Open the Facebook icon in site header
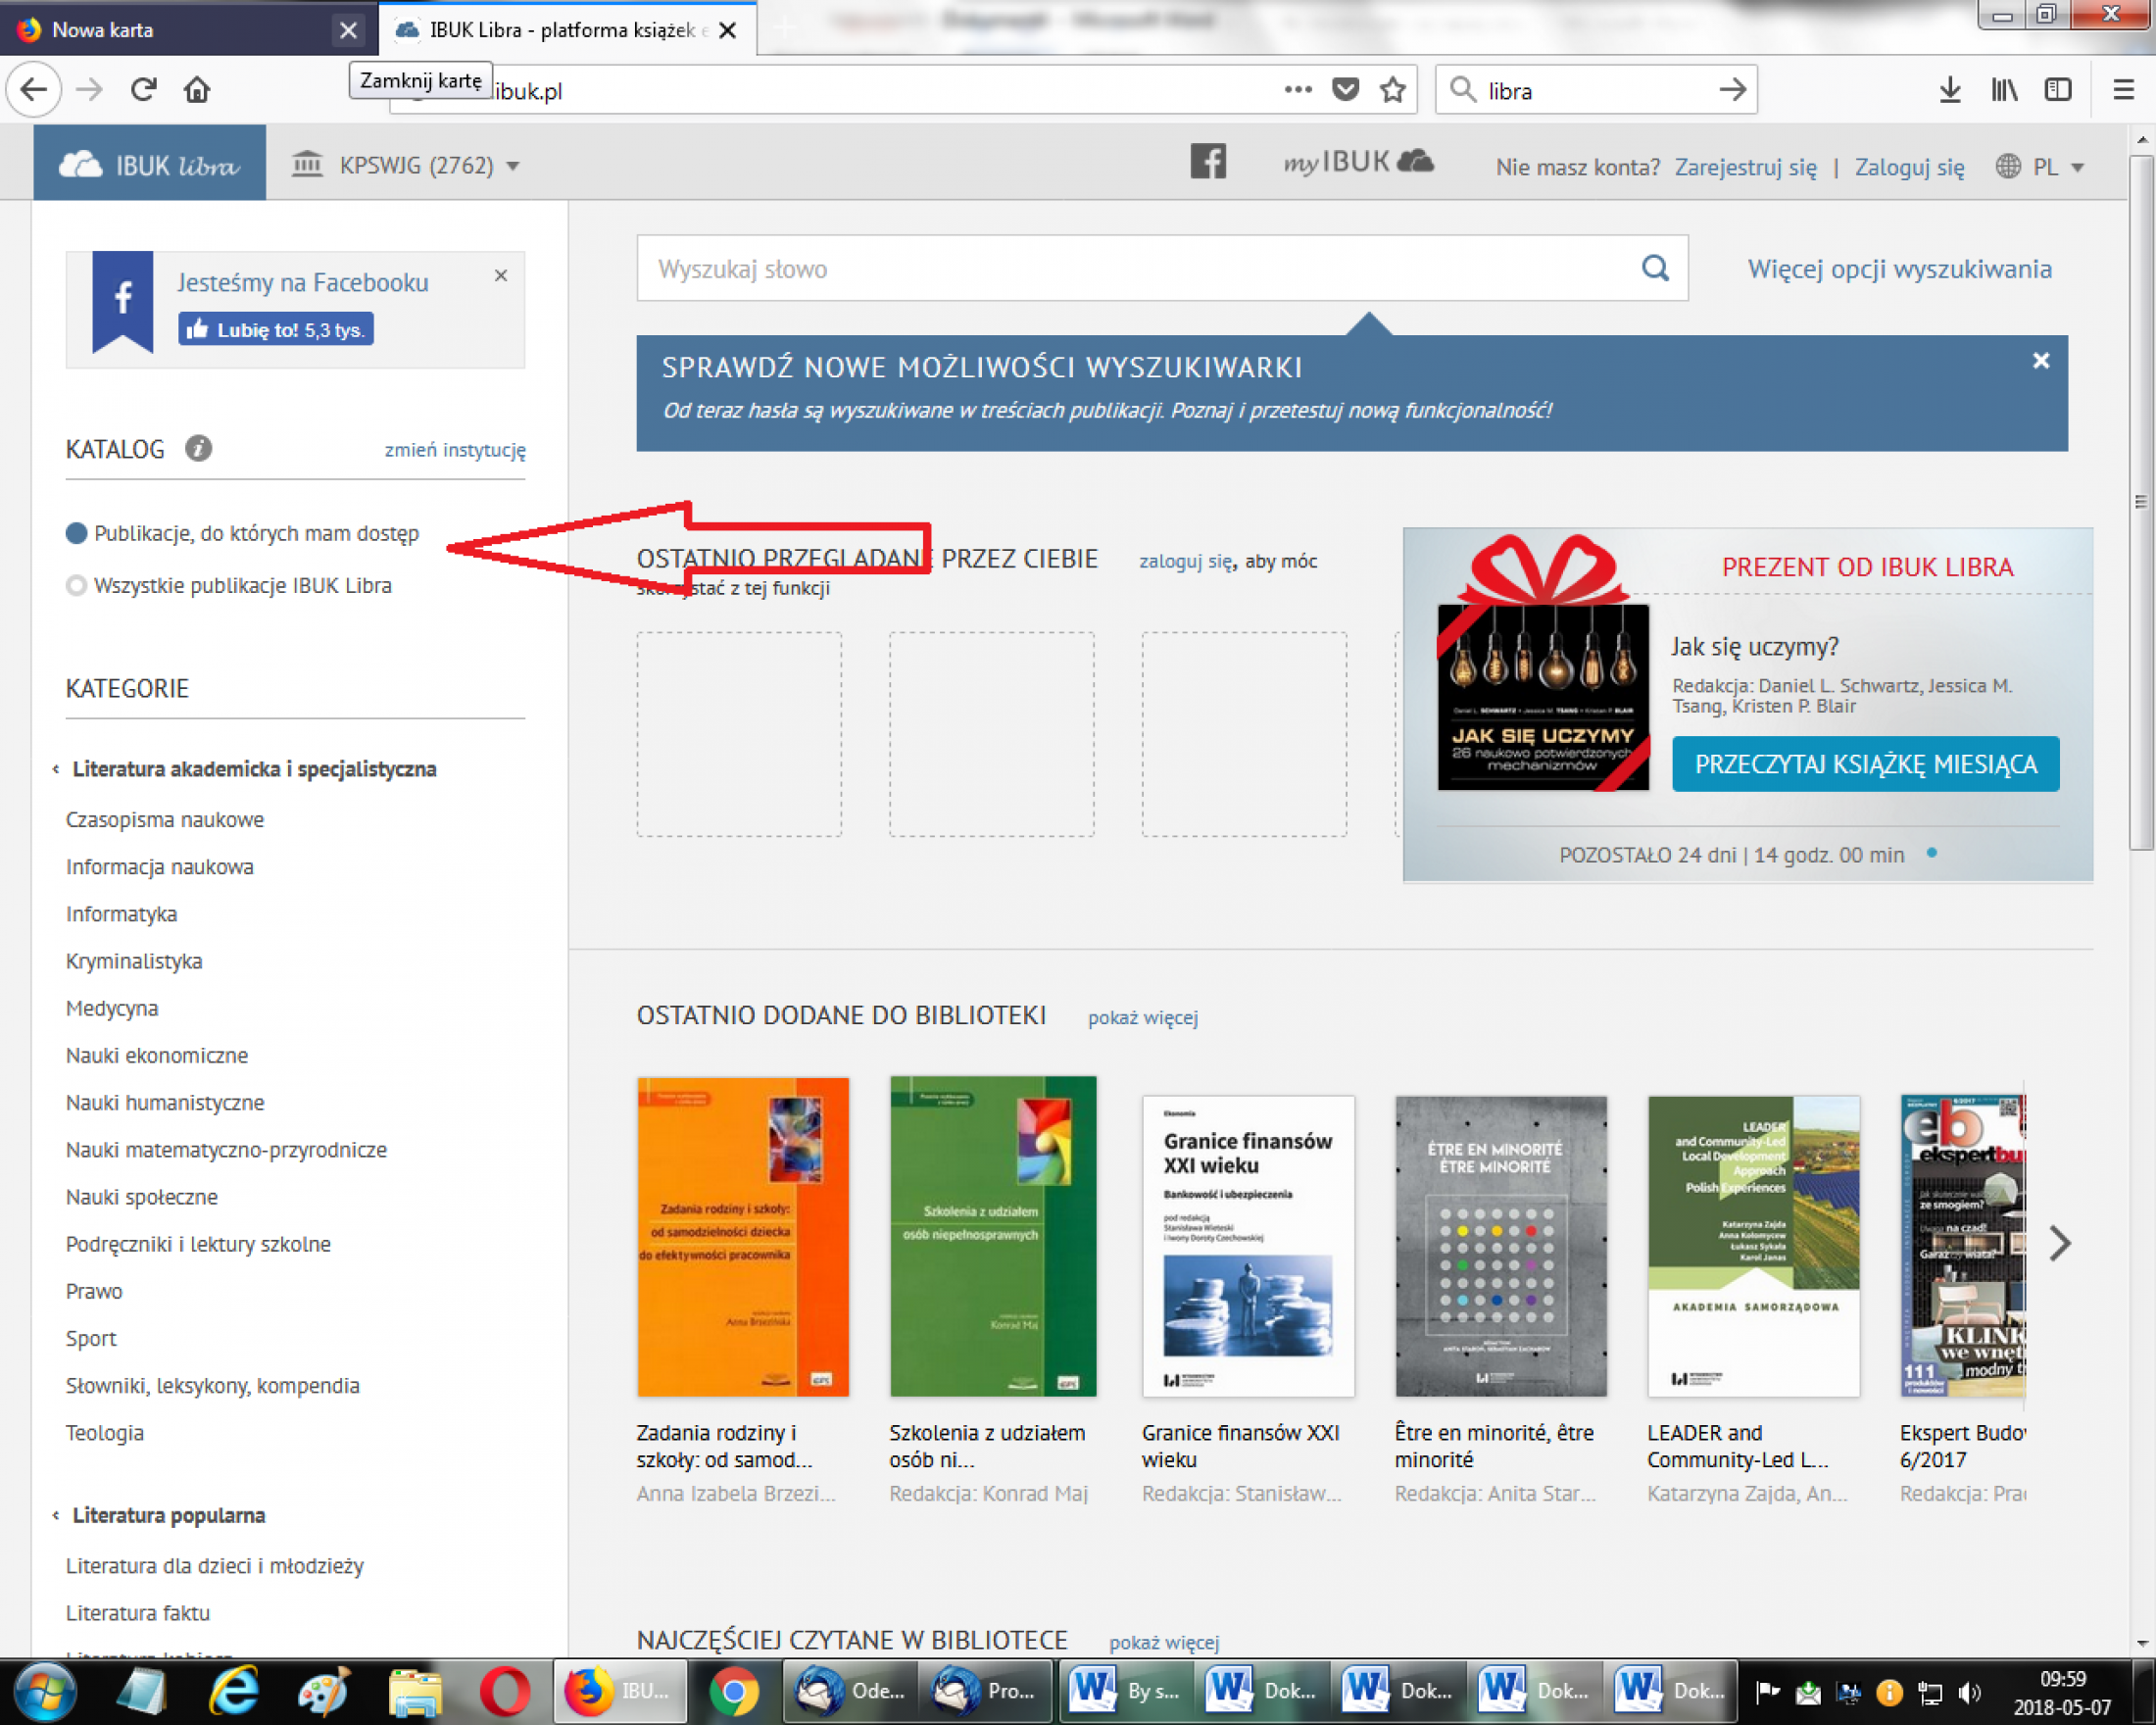The width and height of the screenshot is (2156, 1725). [x=1208, y=161]
